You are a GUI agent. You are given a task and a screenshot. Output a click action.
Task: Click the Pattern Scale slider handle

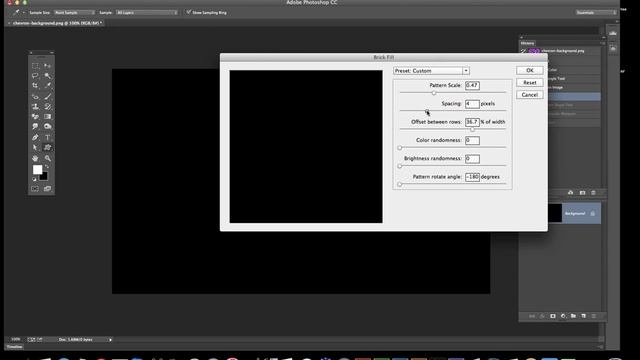click(433, 93)
